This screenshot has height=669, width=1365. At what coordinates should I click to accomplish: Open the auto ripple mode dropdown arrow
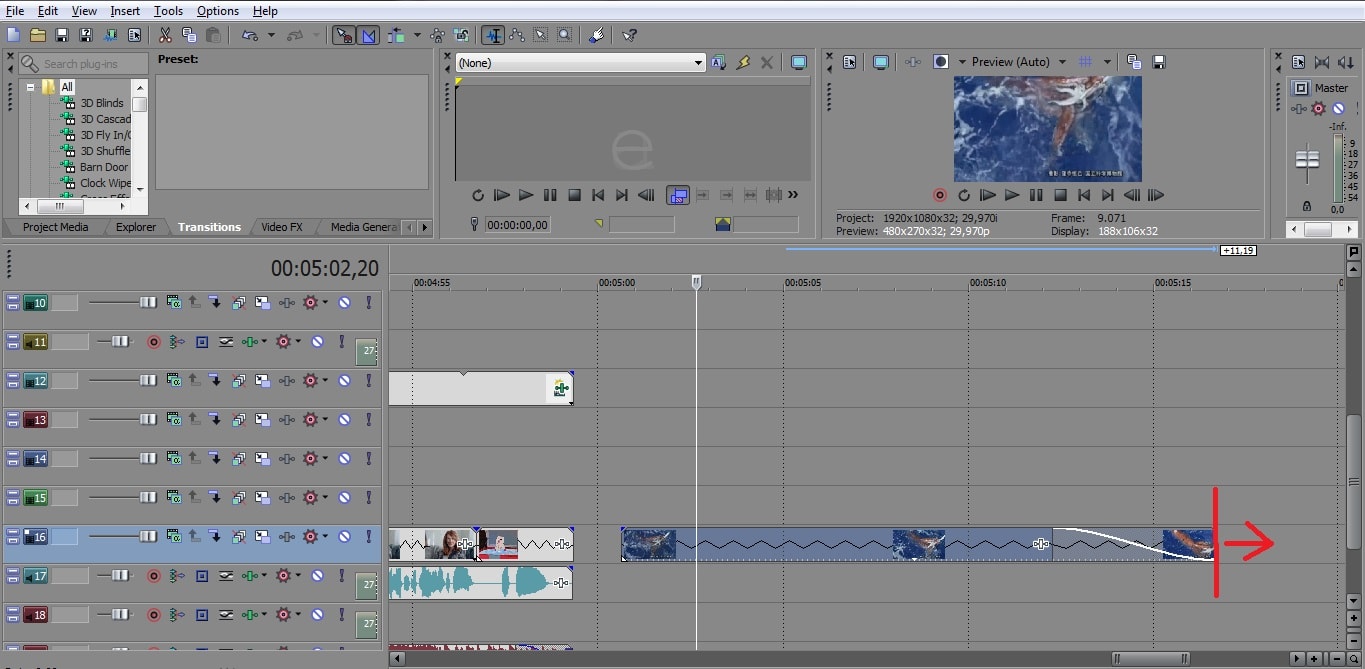click(x=417, y=35)
